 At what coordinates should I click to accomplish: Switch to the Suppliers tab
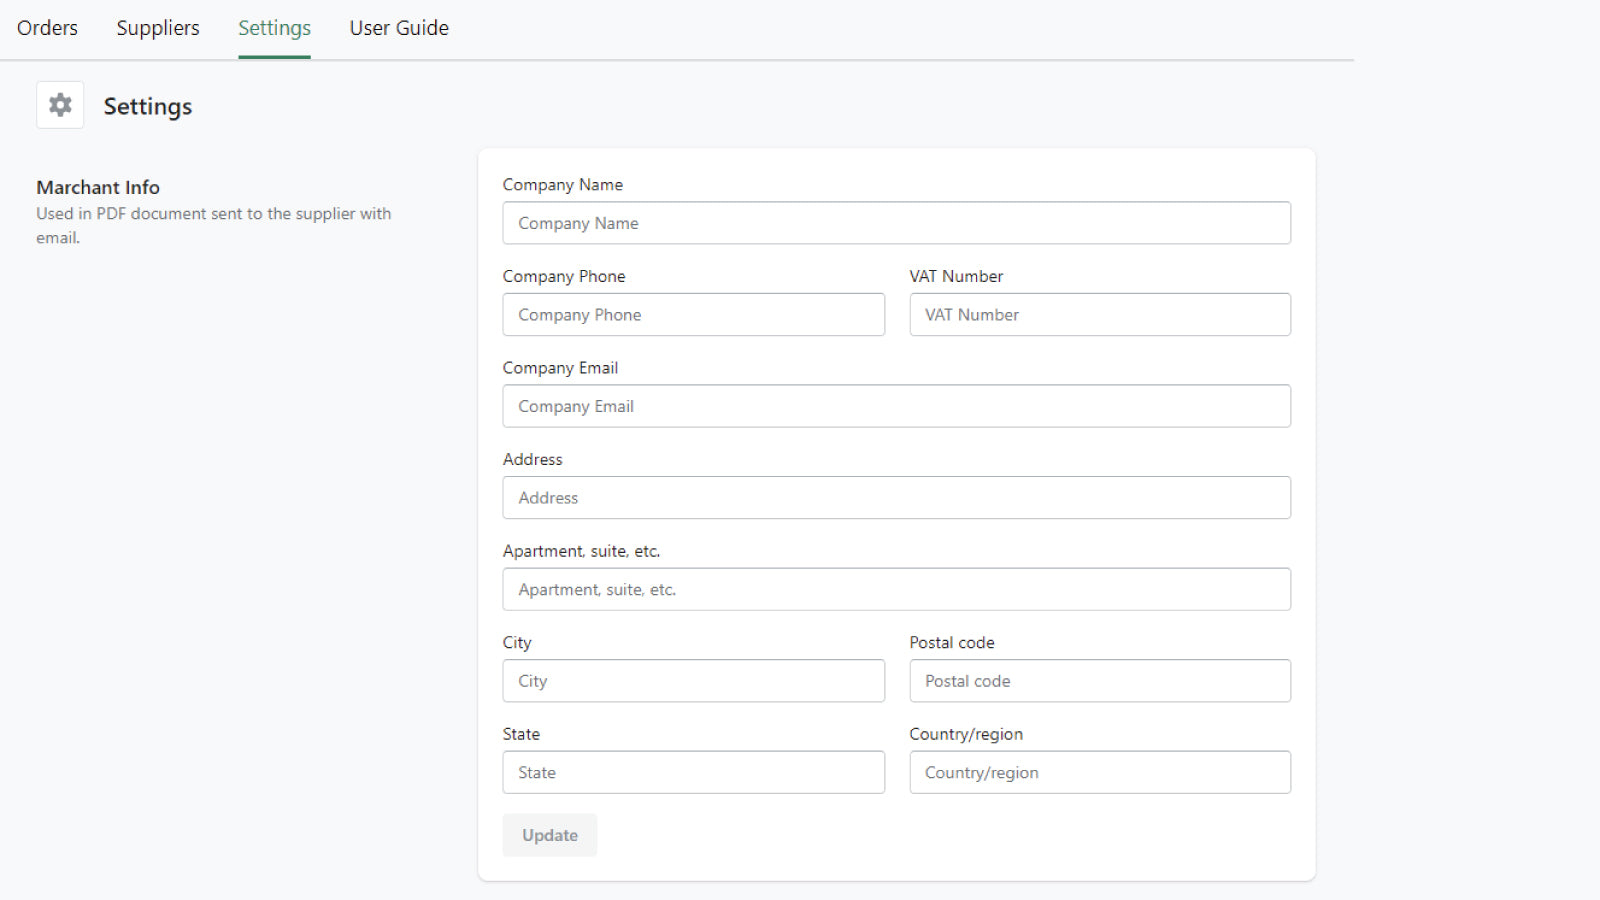point(158,28)
